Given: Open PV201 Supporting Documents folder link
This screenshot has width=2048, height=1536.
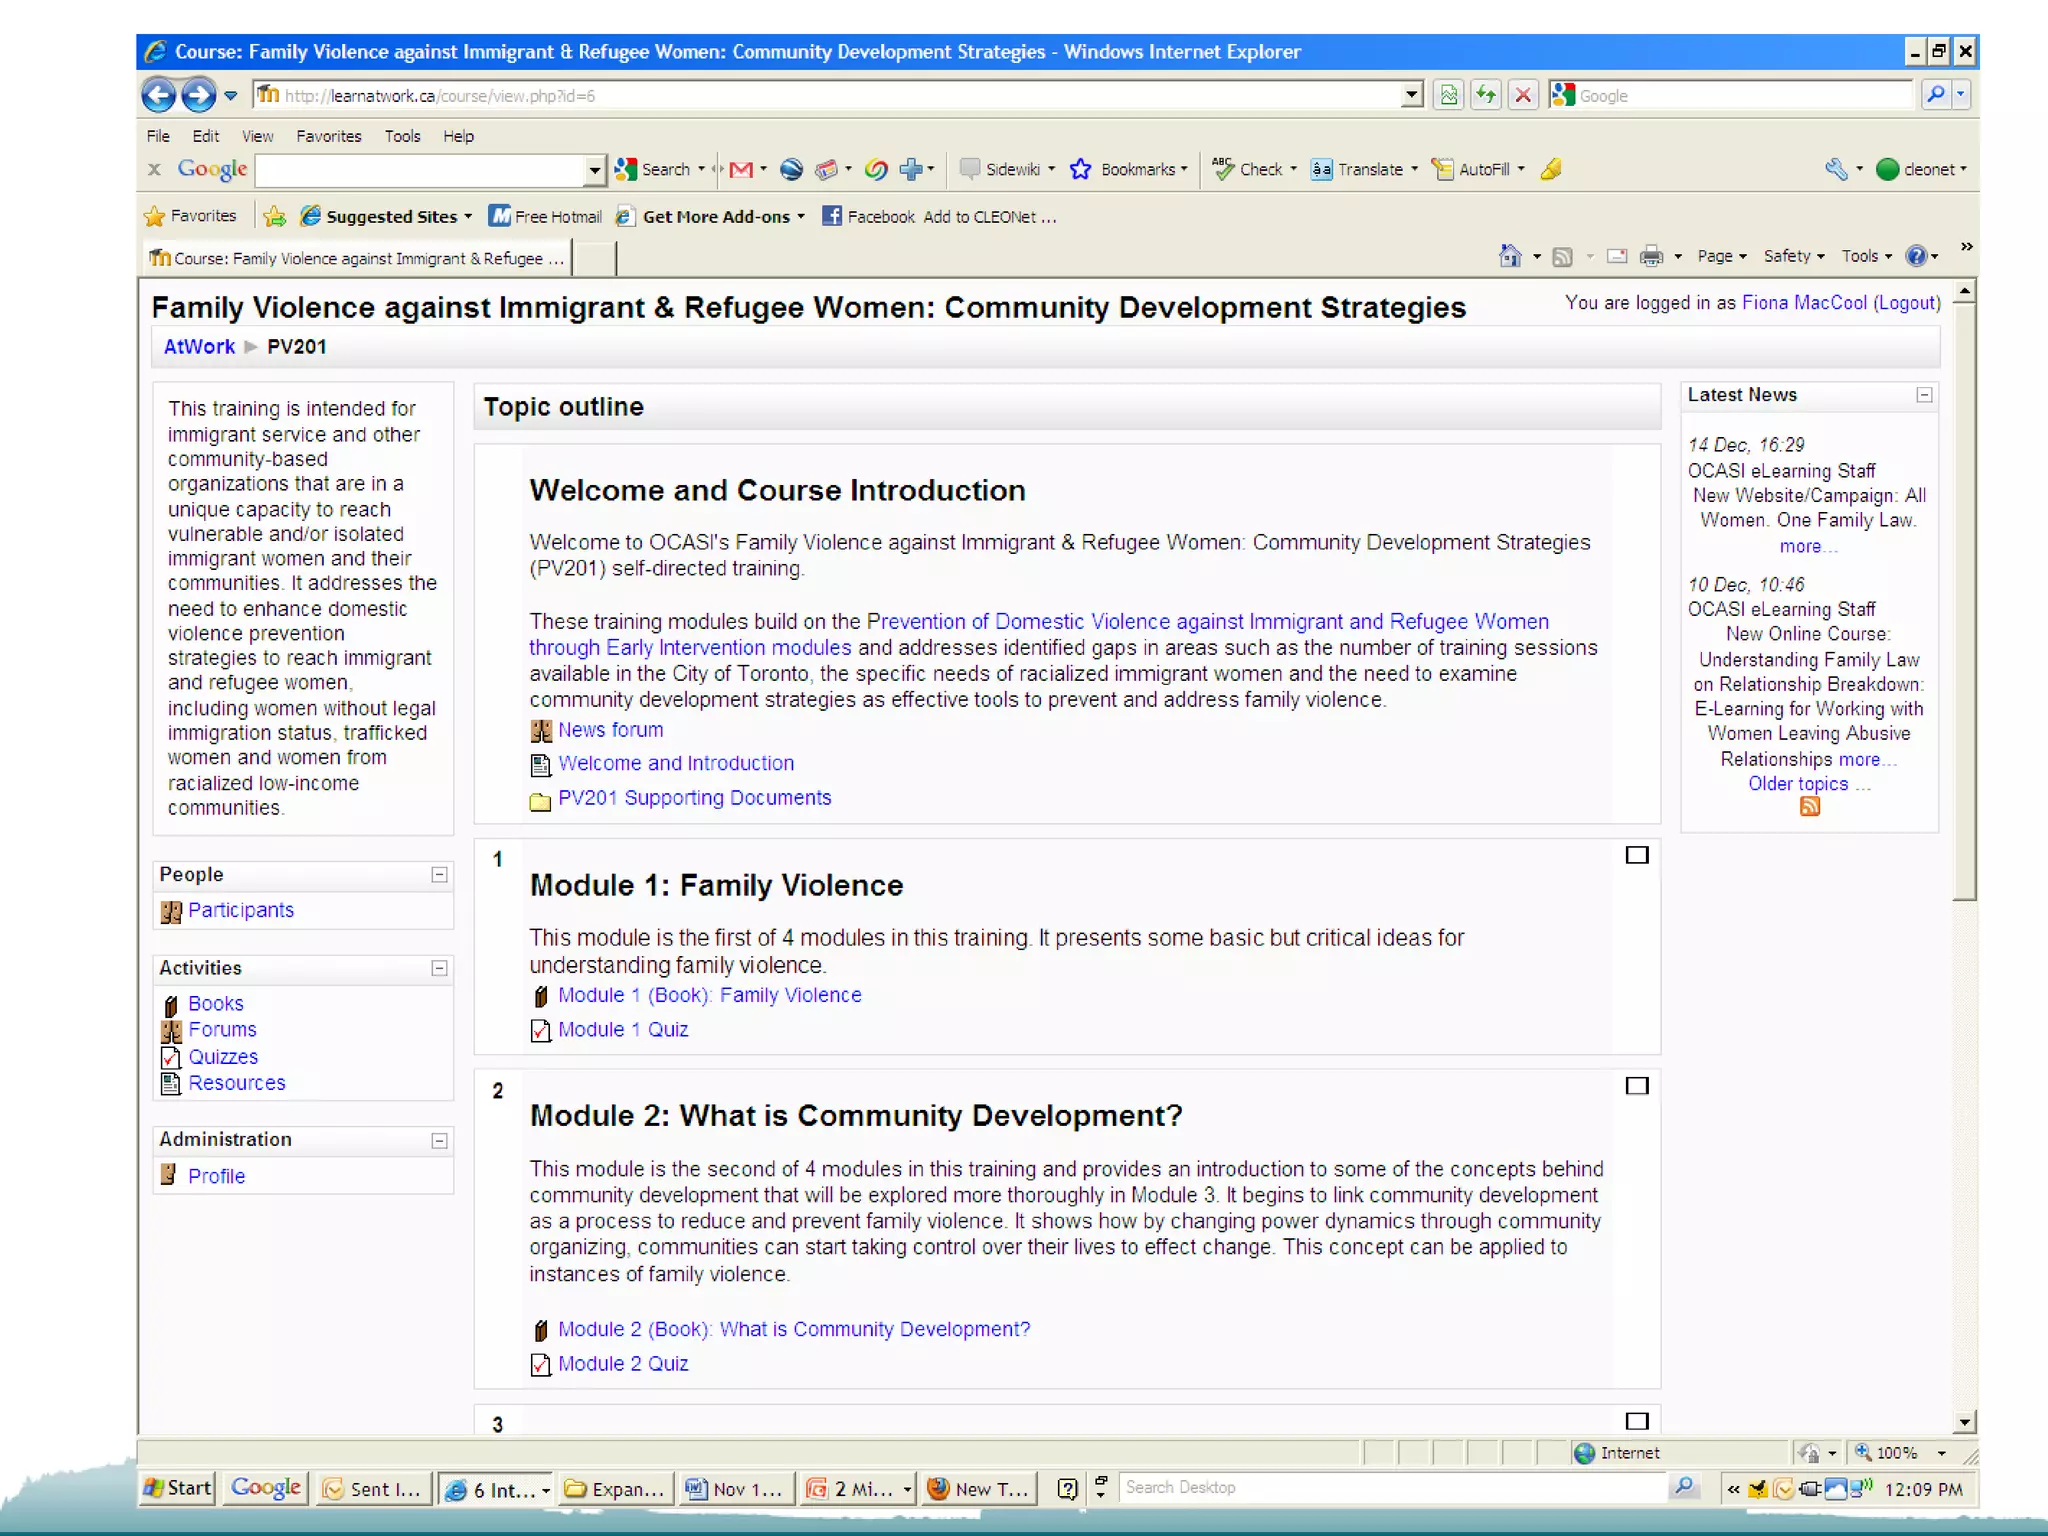Looking at the screenshot, I should pos(694,798).
